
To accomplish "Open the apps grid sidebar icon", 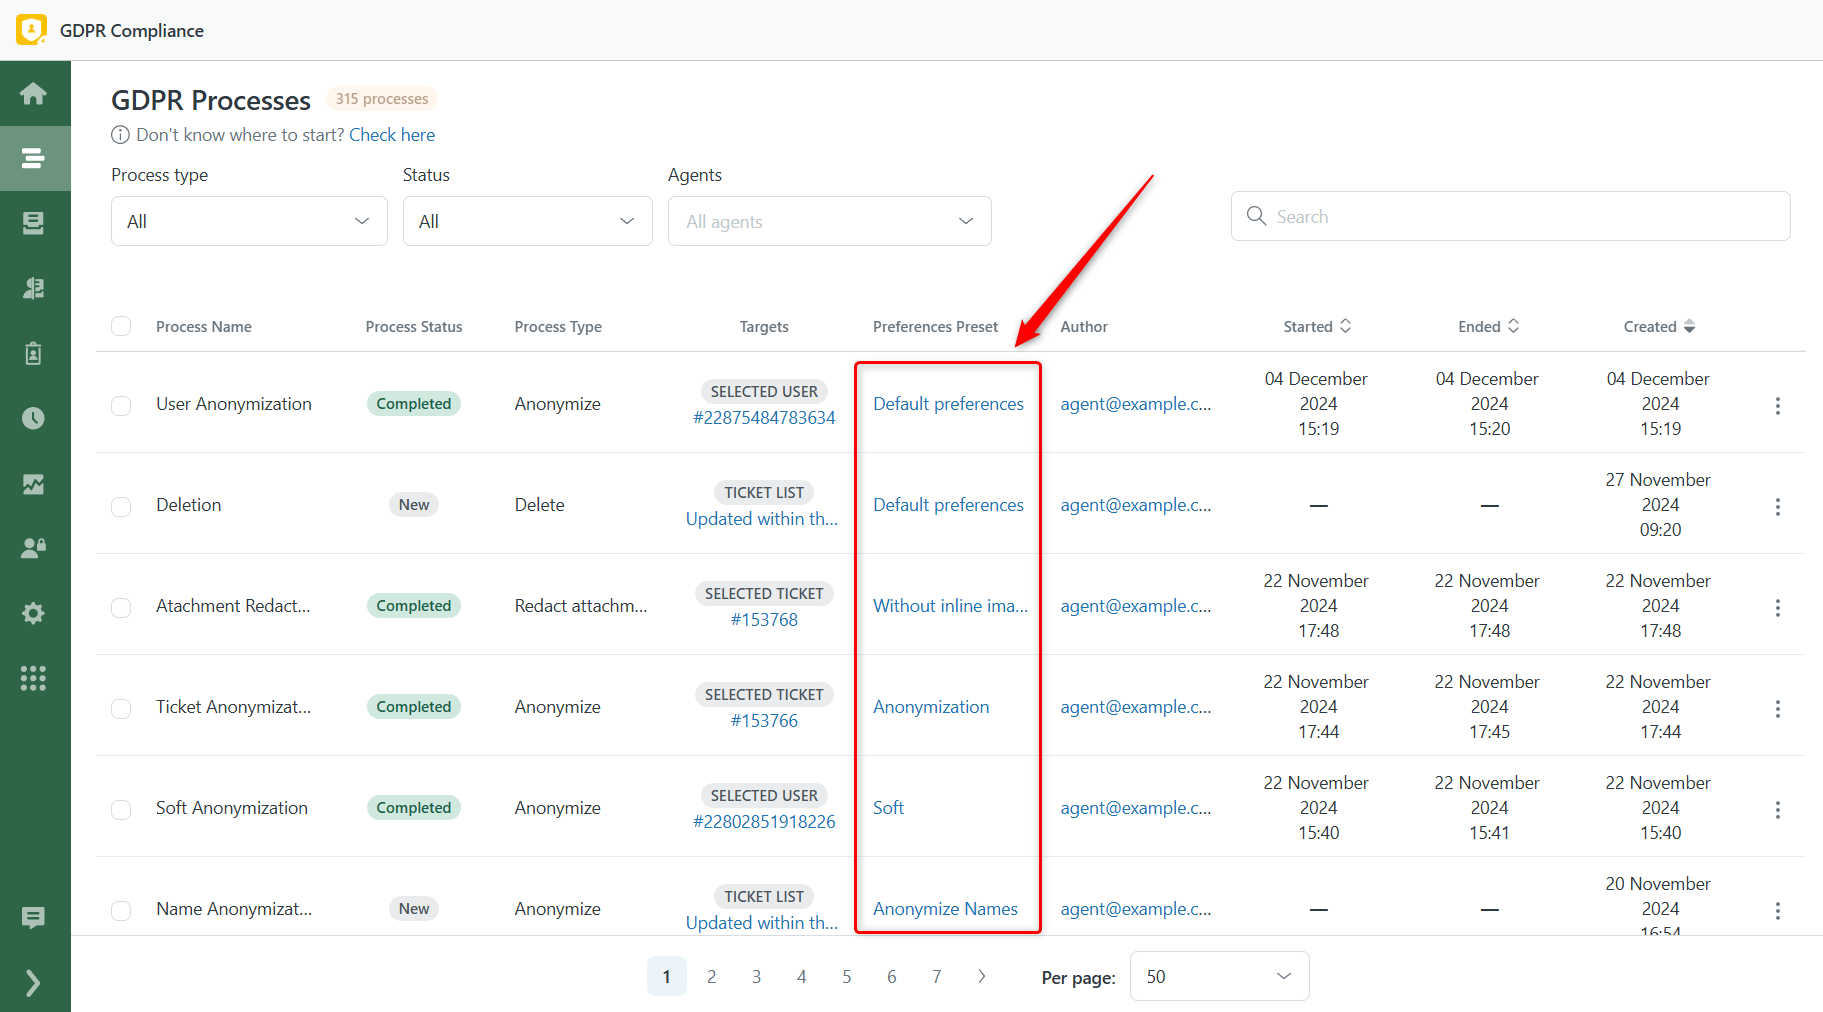I will point(33,678).
